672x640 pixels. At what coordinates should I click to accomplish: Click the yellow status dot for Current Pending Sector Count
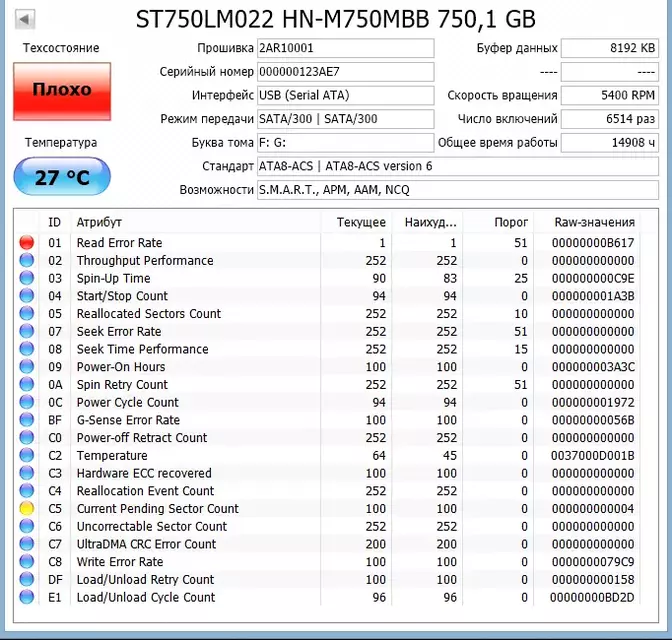click(27, 508)
